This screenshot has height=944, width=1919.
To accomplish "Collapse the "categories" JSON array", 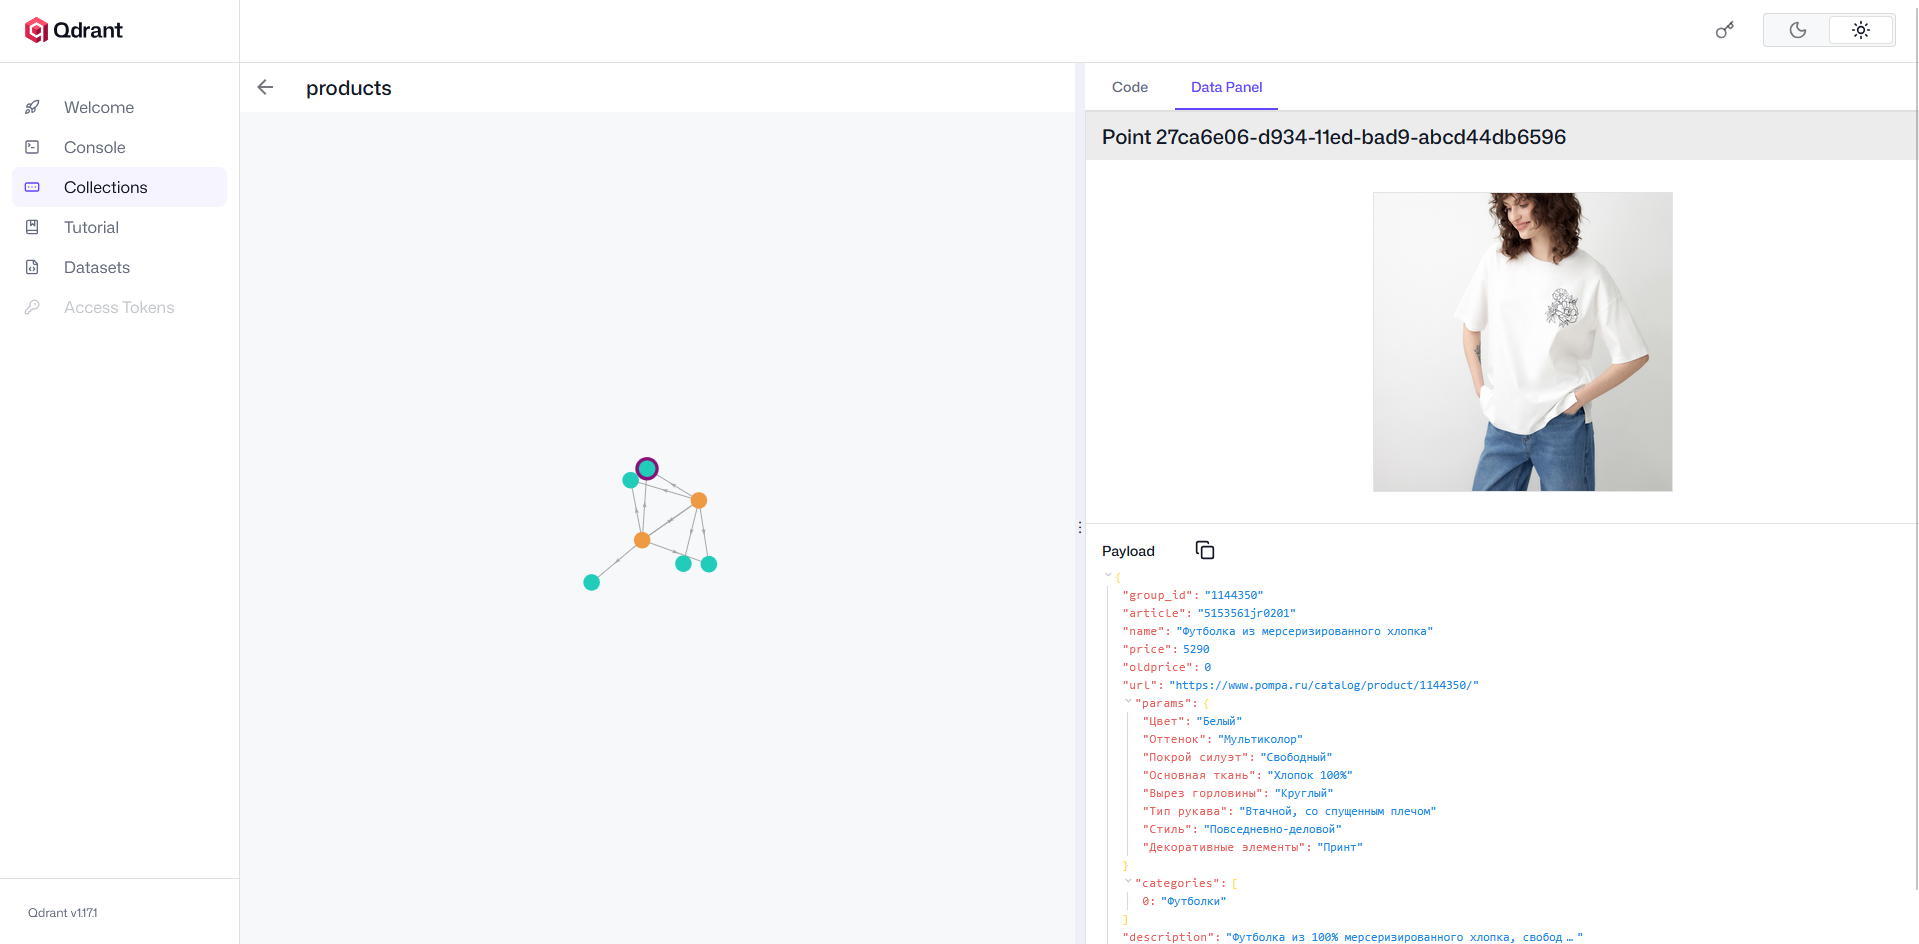I will tap(1128, 882).
